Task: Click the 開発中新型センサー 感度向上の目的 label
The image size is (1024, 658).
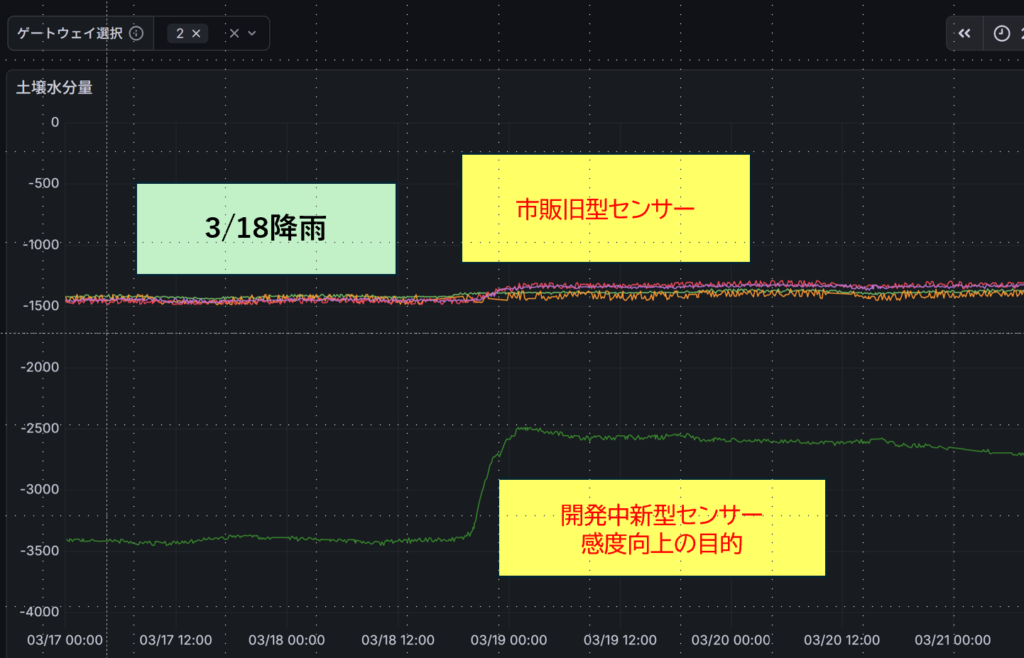Action: [661, 528]
